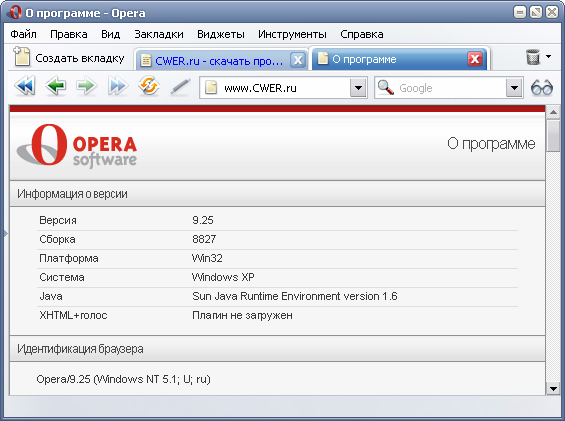Open the Виджеты menu

point(221,34)
